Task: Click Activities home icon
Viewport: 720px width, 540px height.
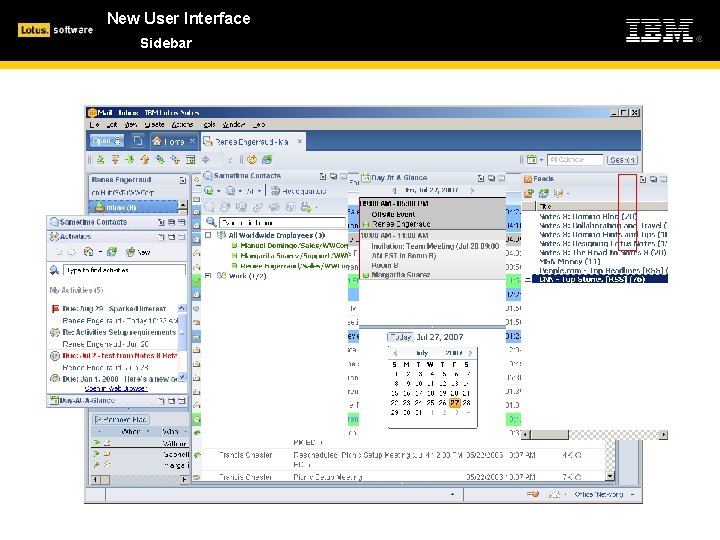Action: click(89, 252)
